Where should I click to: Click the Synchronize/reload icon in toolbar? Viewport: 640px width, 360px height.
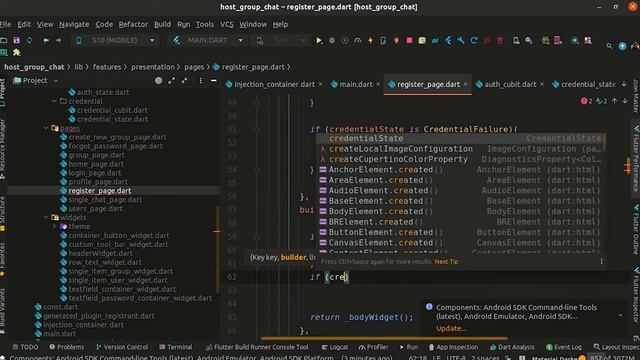pos(29,40)
